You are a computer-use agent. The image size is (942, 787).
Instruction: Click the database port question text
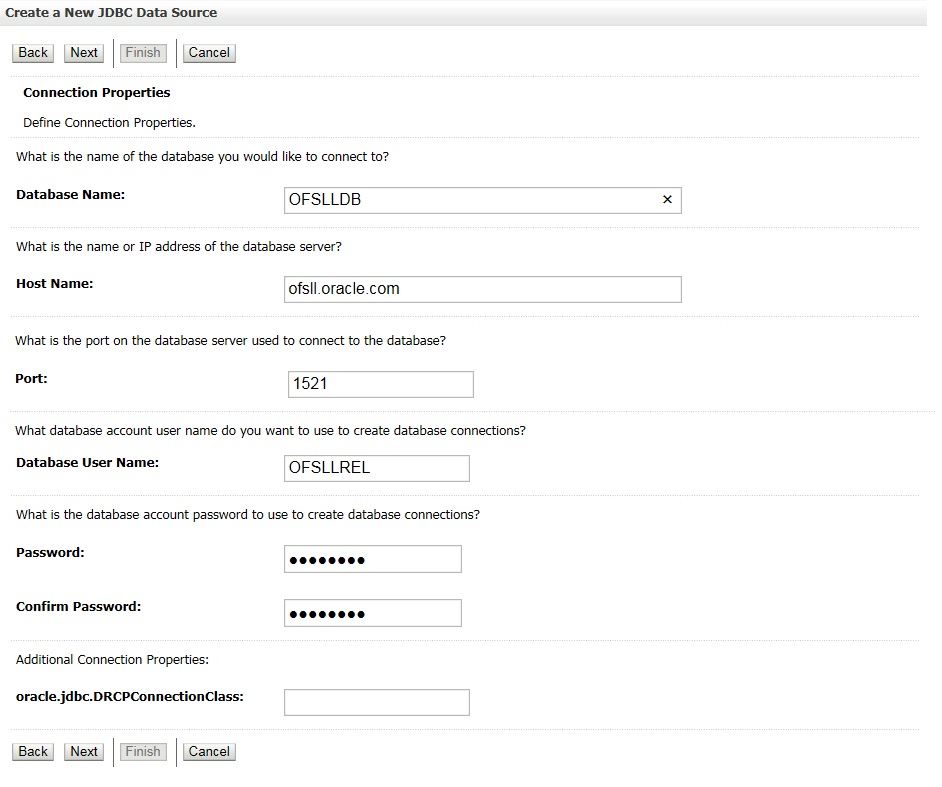(231, 341)
